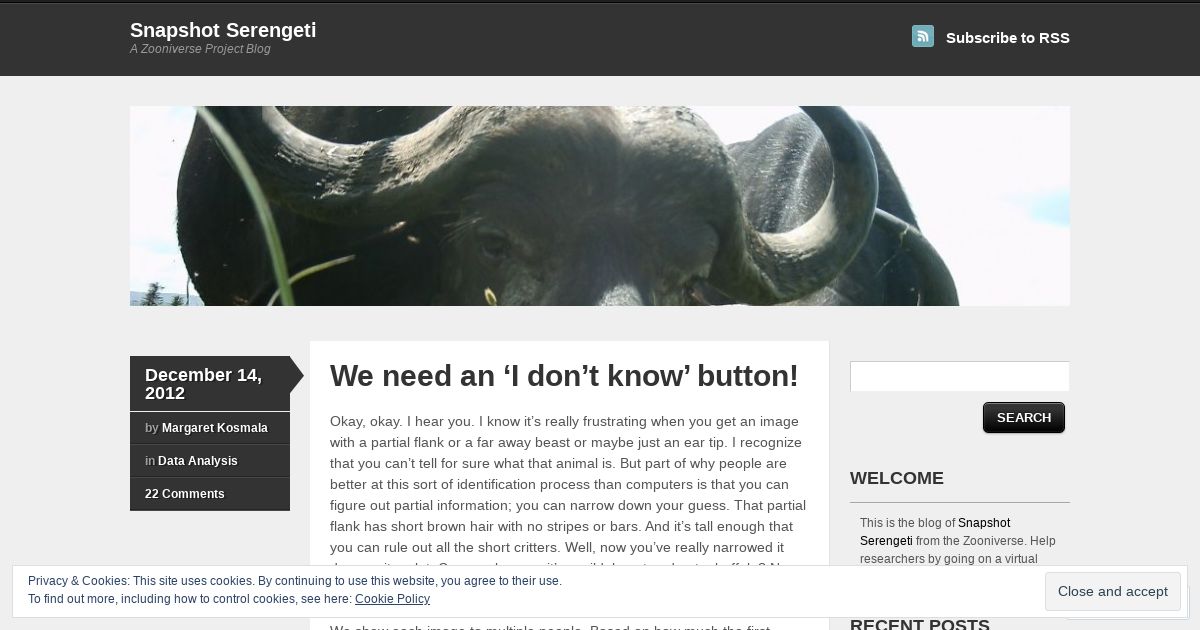Open author Margaret Kosmala's page

(x=215, y=428)
